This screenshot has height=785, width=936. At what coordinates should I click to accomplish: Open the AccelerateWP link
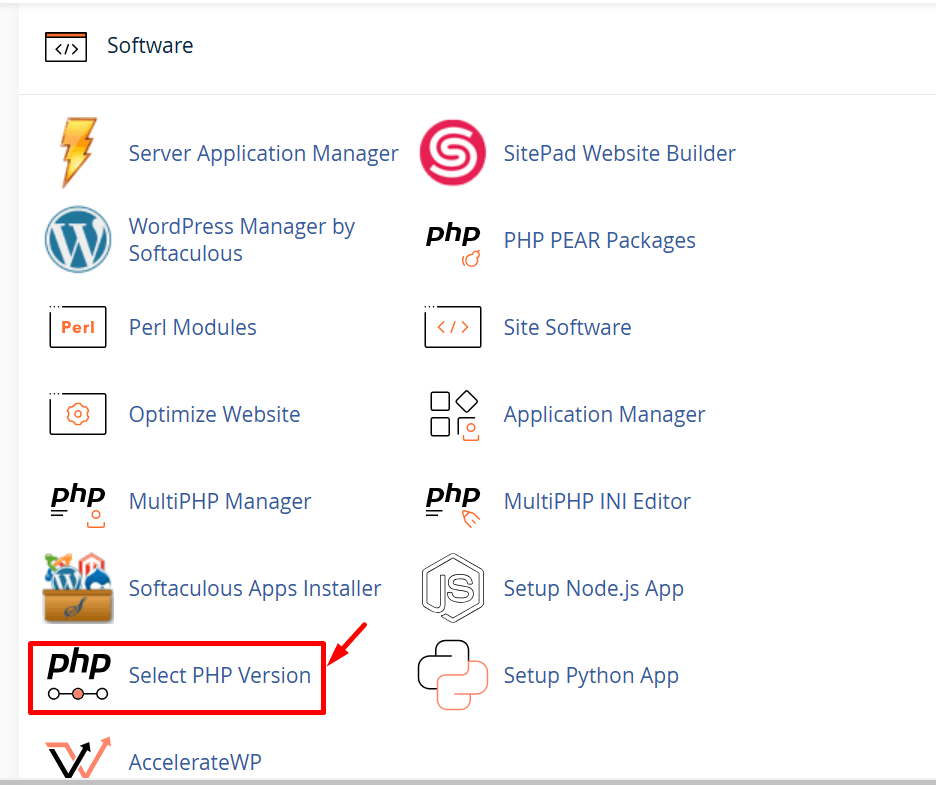coord(195,762)
